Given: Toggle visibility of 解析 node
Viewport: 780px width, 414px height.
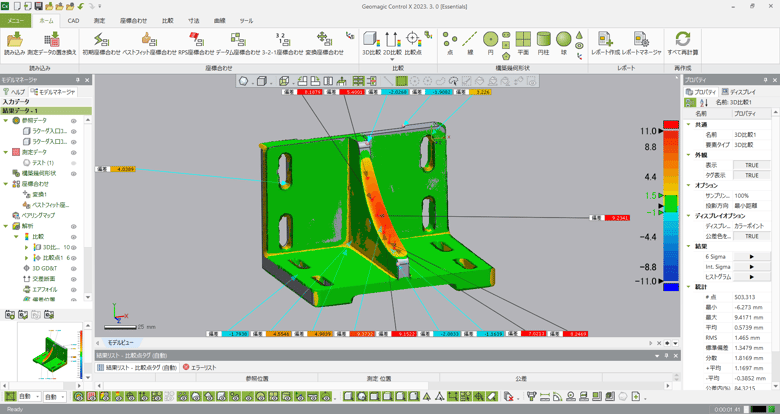Looking at the screenshot, I should coord(73,226).
